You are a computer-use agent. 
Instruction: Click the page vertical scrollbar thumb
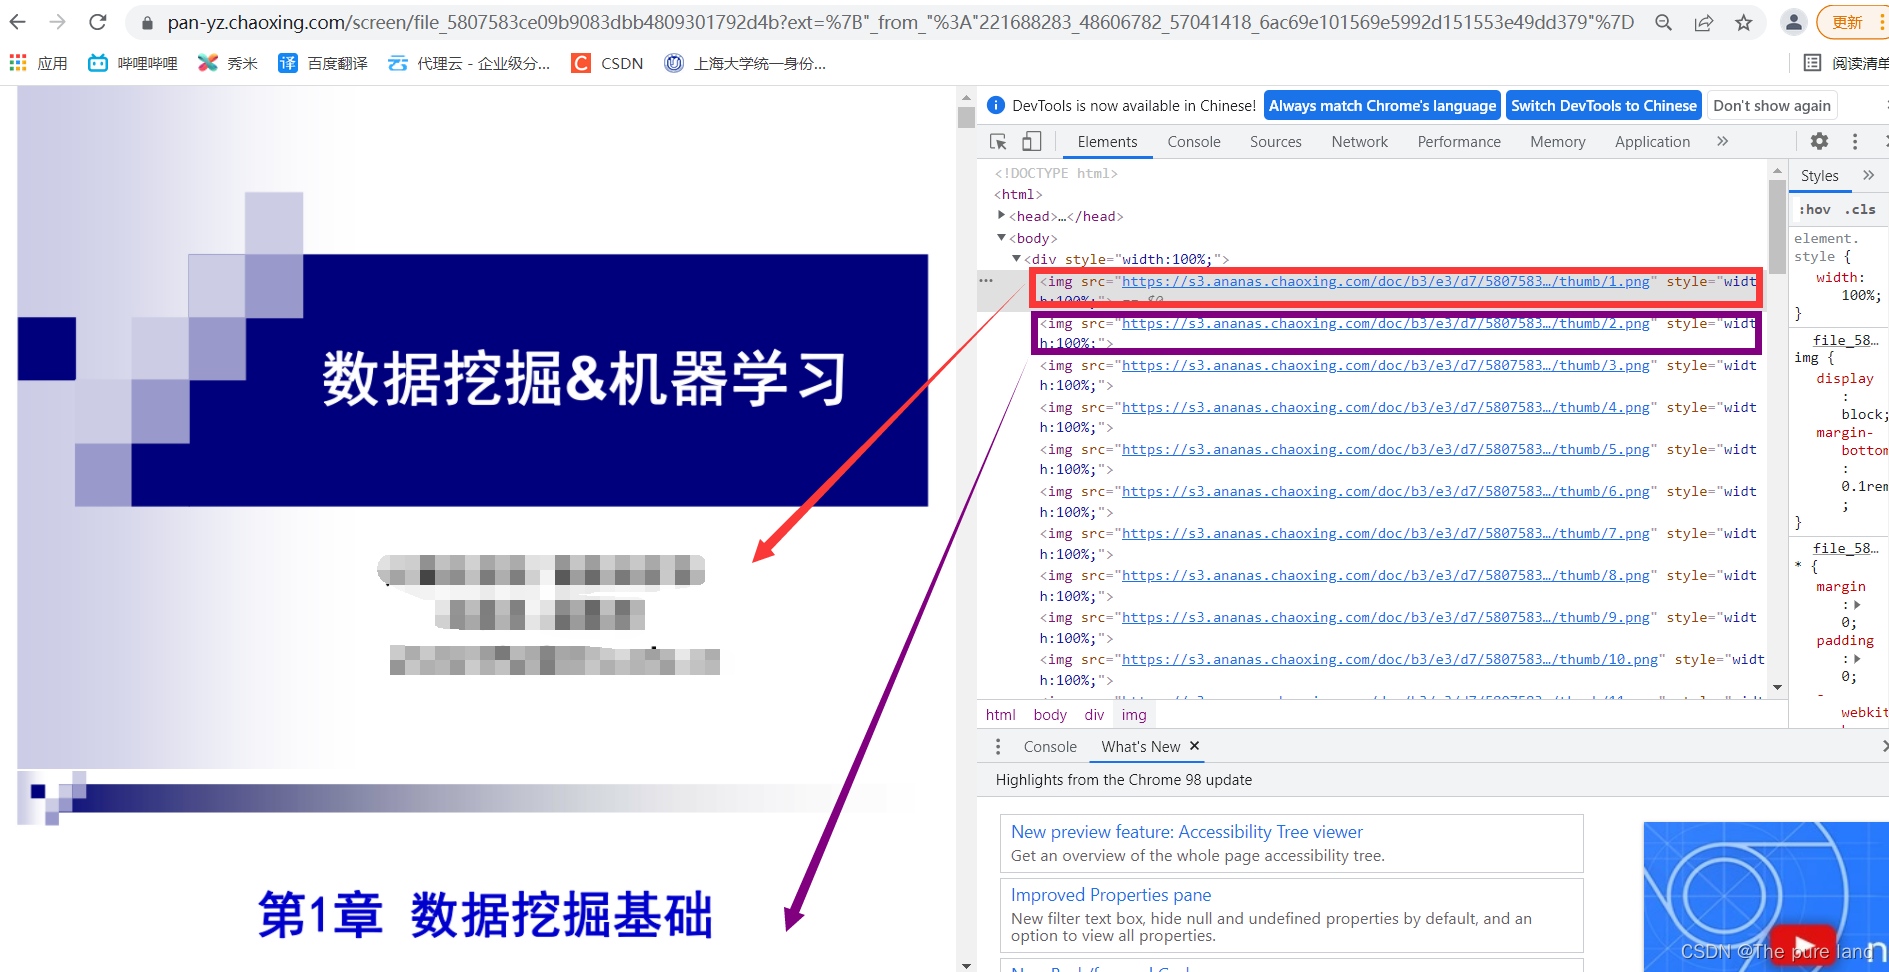(x=966, y=117)
